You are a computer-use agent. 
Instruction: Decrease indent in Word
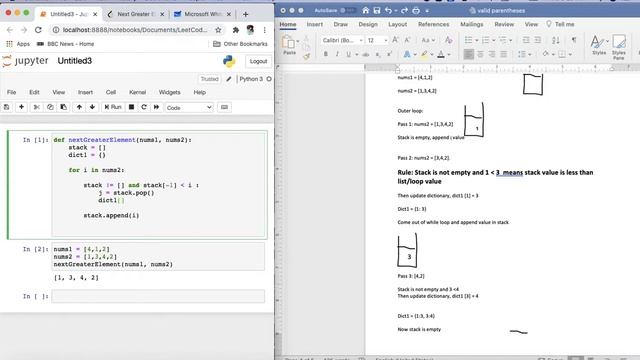click(526, 40)
